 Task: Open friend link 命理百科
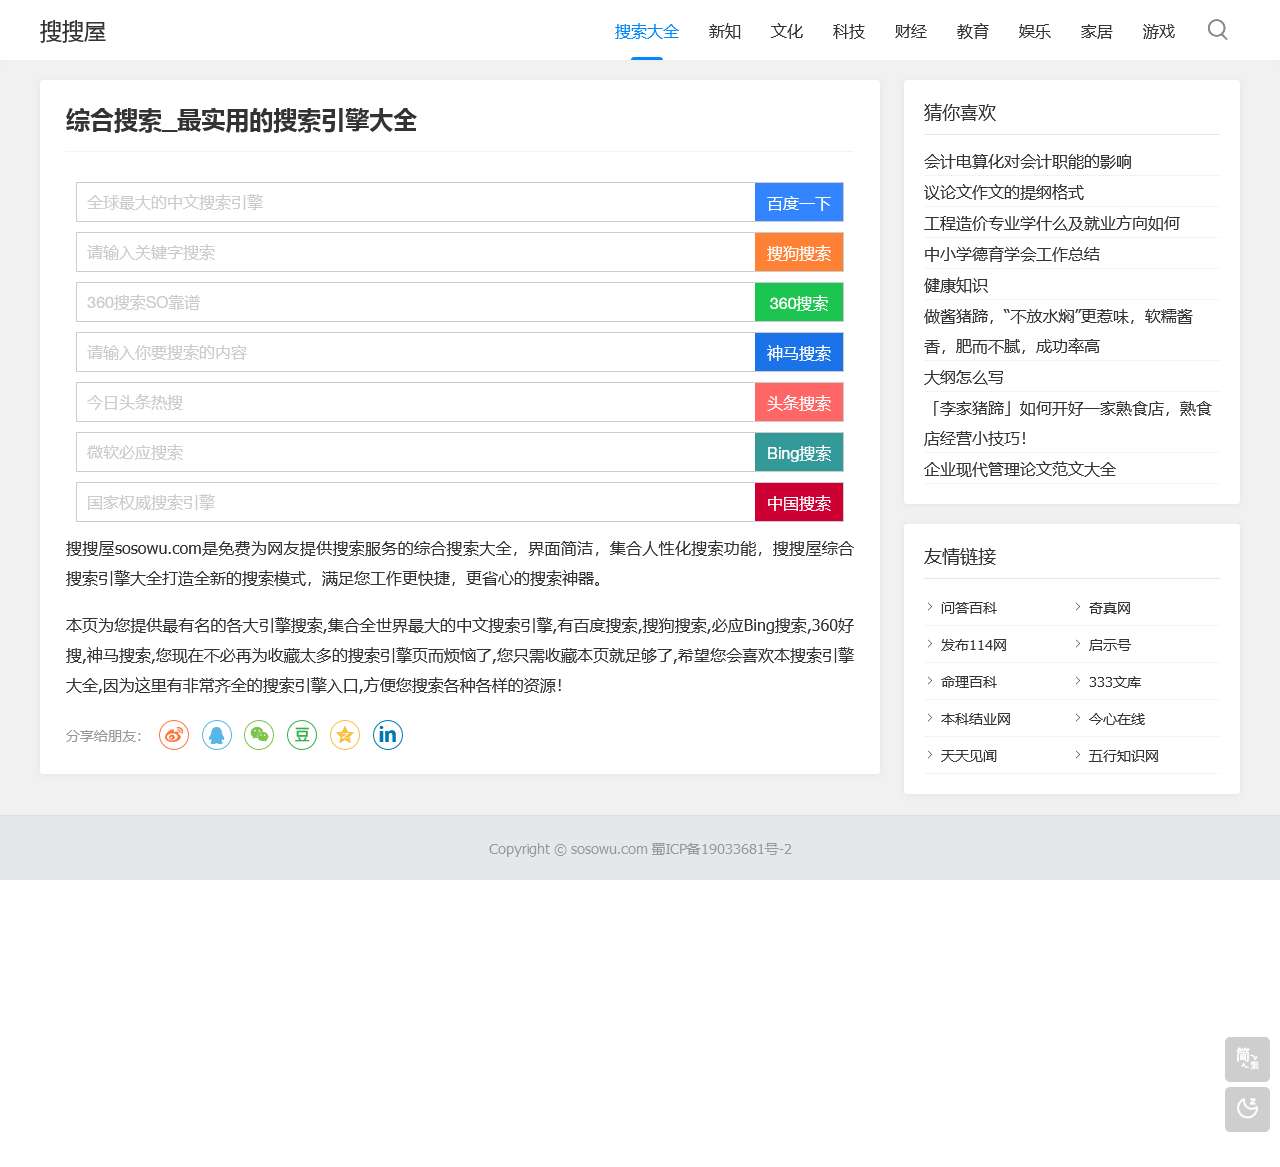pyautogui.click(x=969, y=682)
